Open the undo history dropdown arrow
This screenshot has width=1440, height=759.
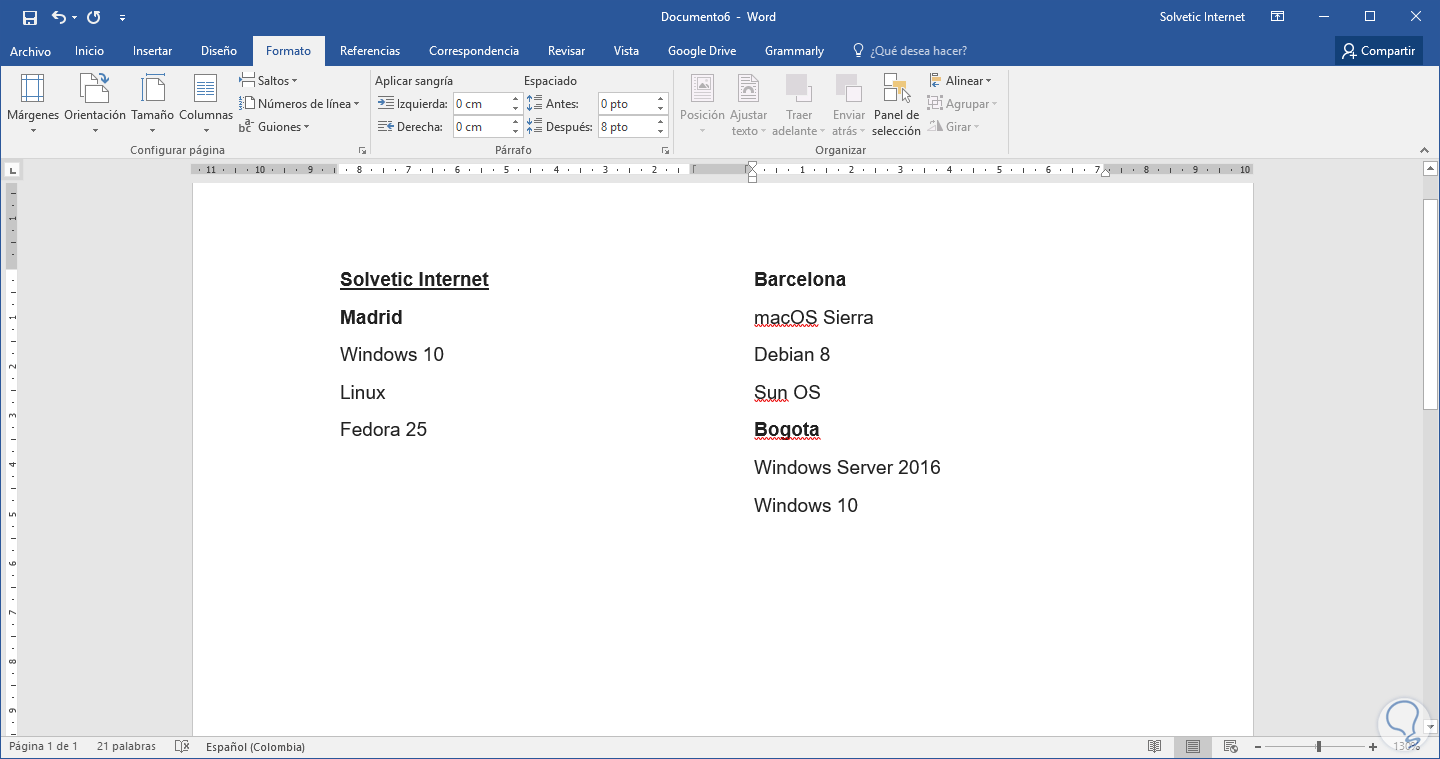(x=74, y=17)
